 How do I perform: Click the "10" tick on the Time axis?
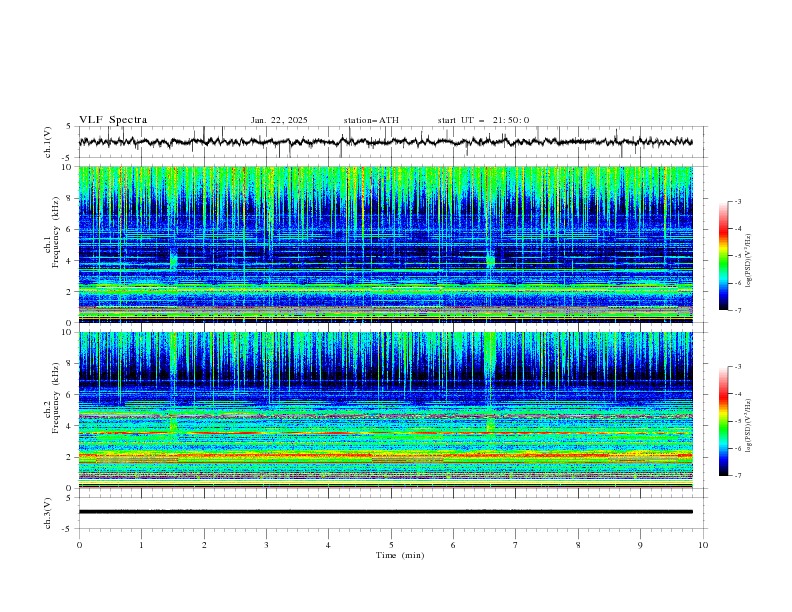[x=703, y=545]
